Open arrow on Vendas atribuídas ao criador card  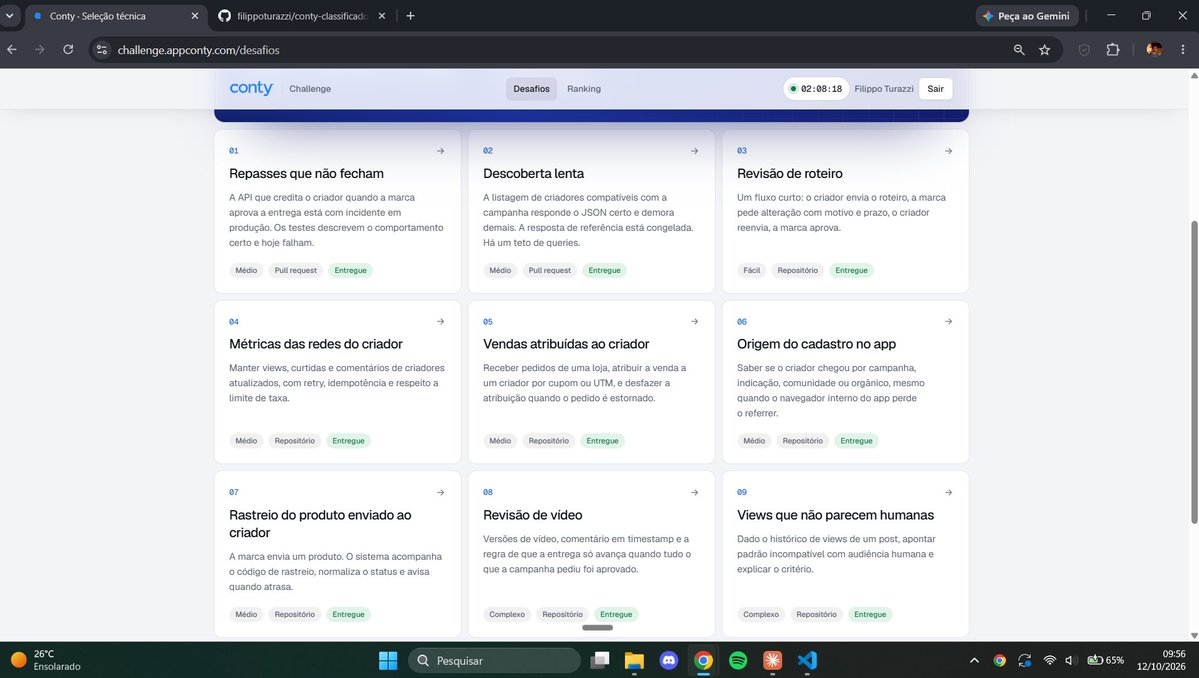point(694,321)
